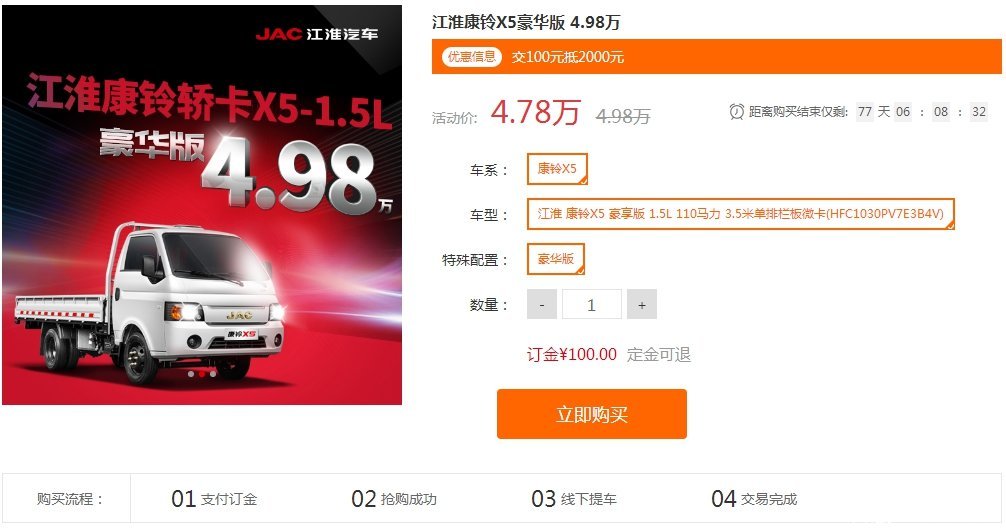The width and height of the screenshot is (1006, 529).
Task: Select the 江淮 康铃X5 豪享版 model option
Action: coord(740,214)
